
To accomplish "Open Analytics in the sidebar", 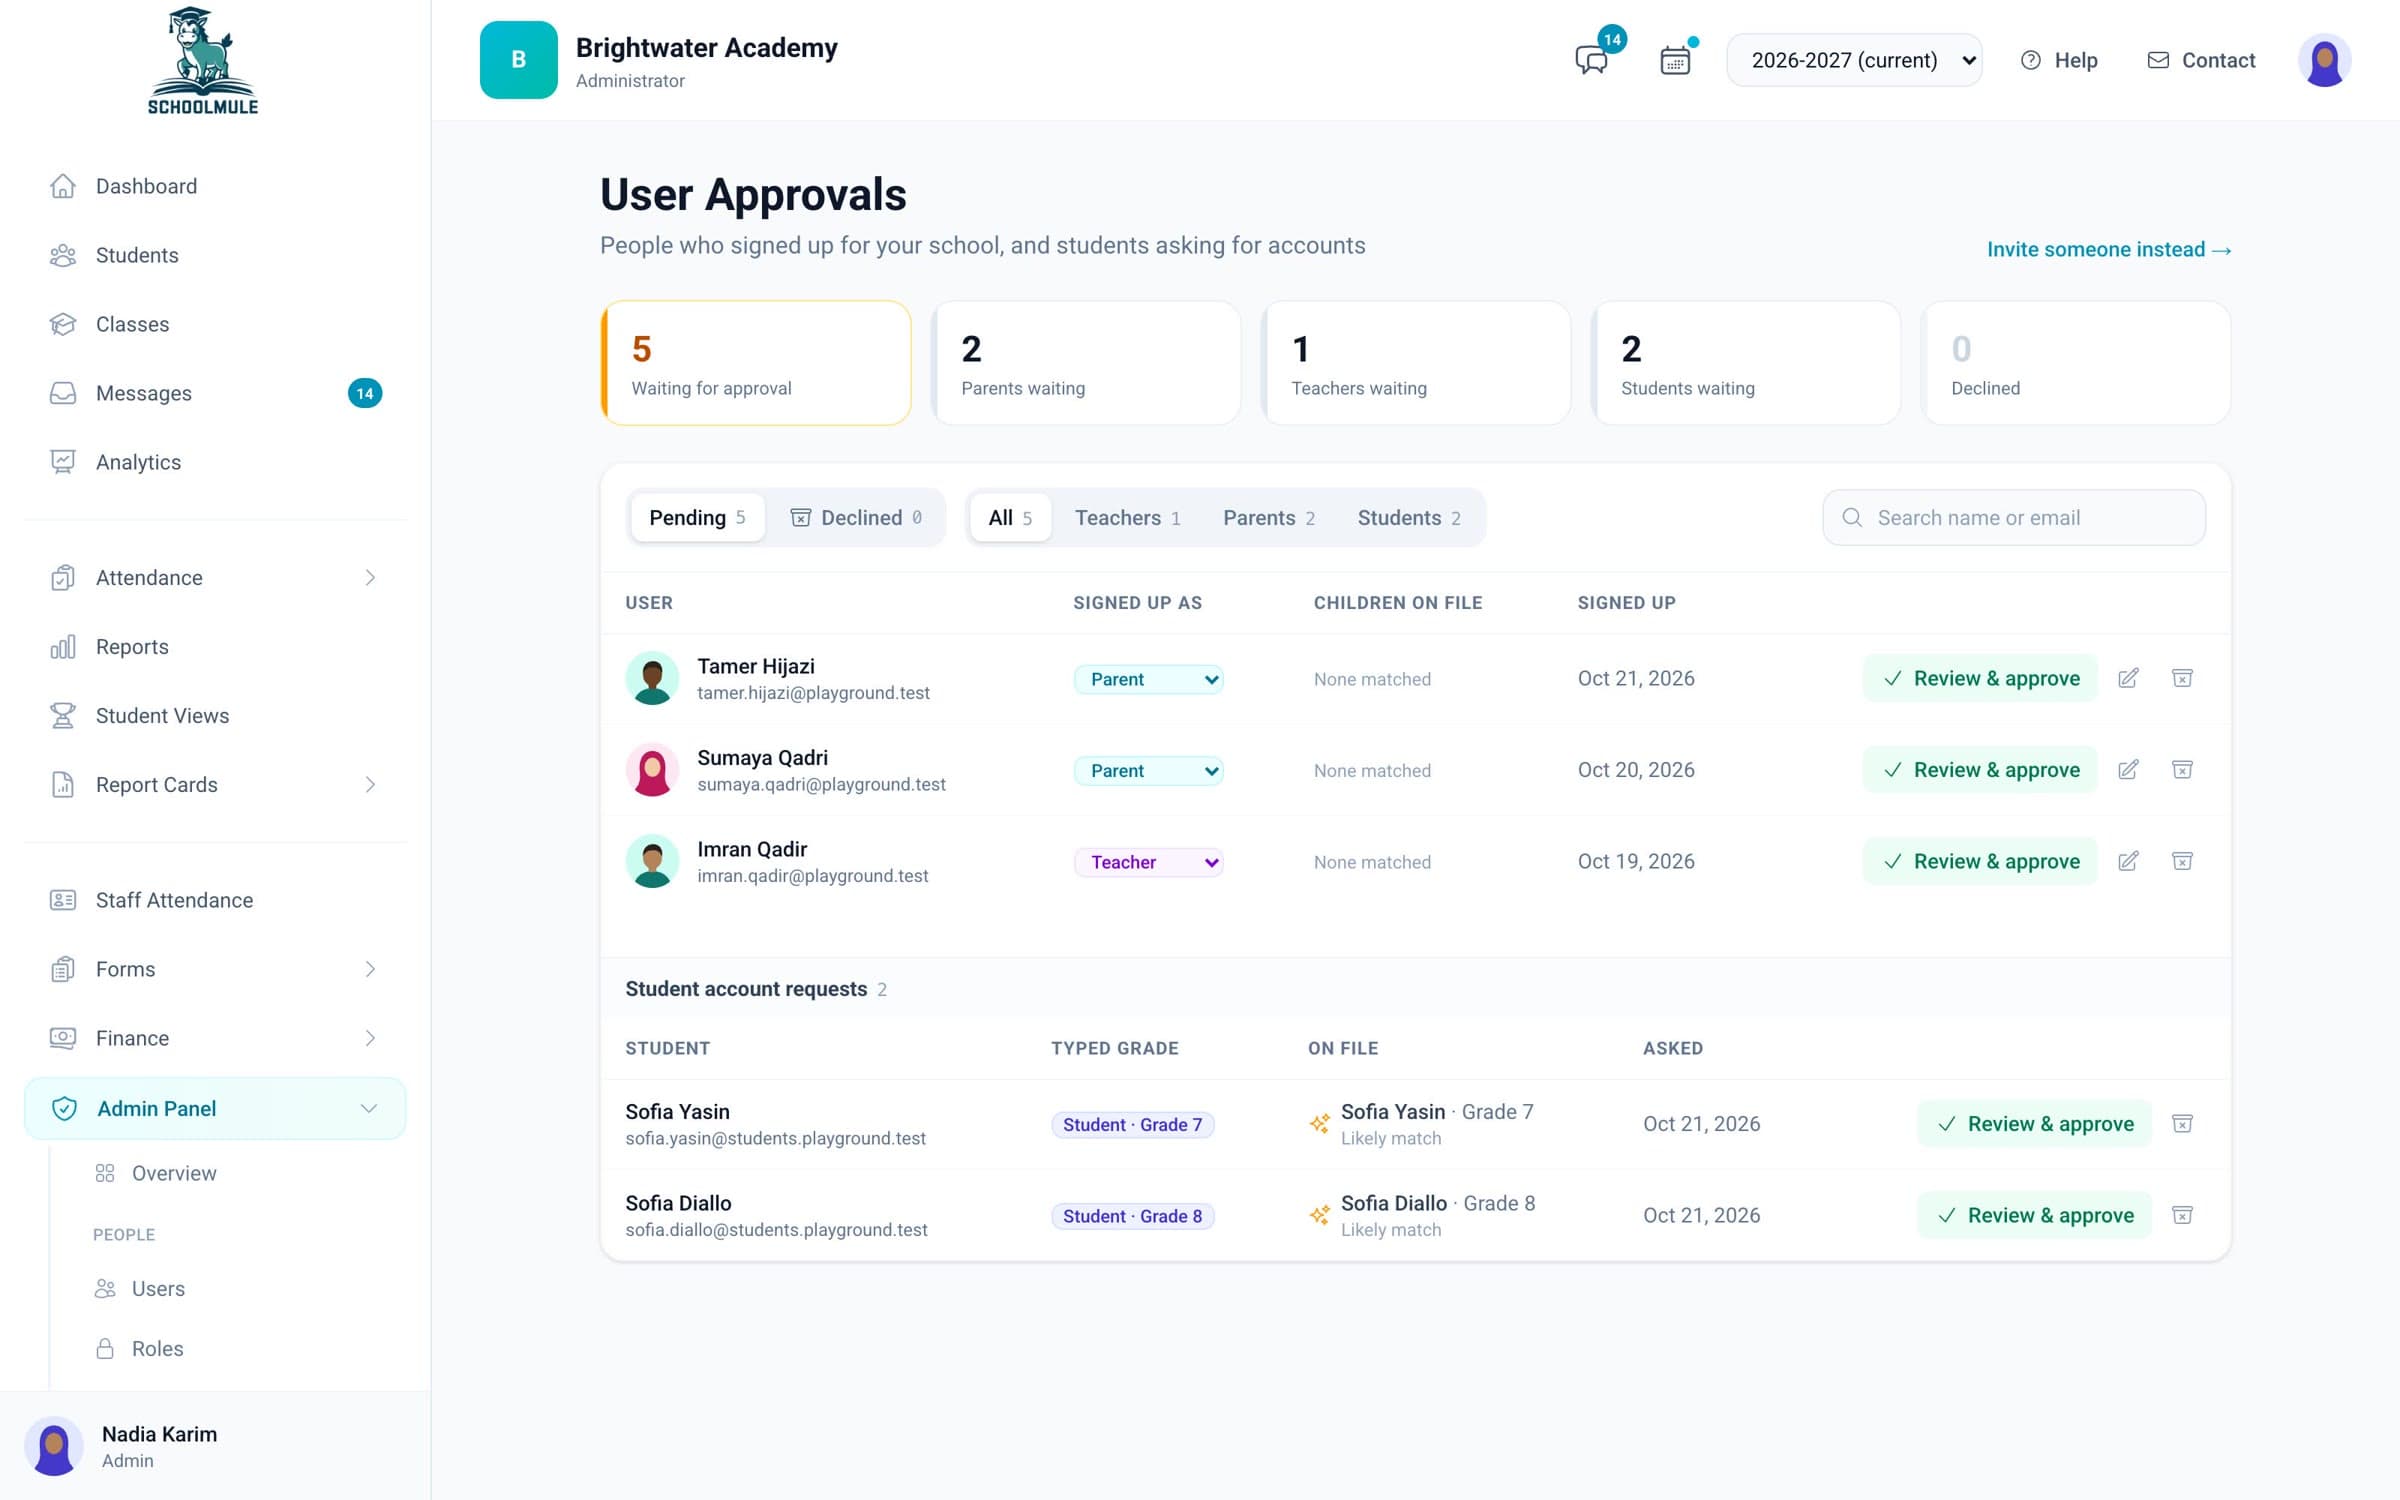I will [215, 462].
